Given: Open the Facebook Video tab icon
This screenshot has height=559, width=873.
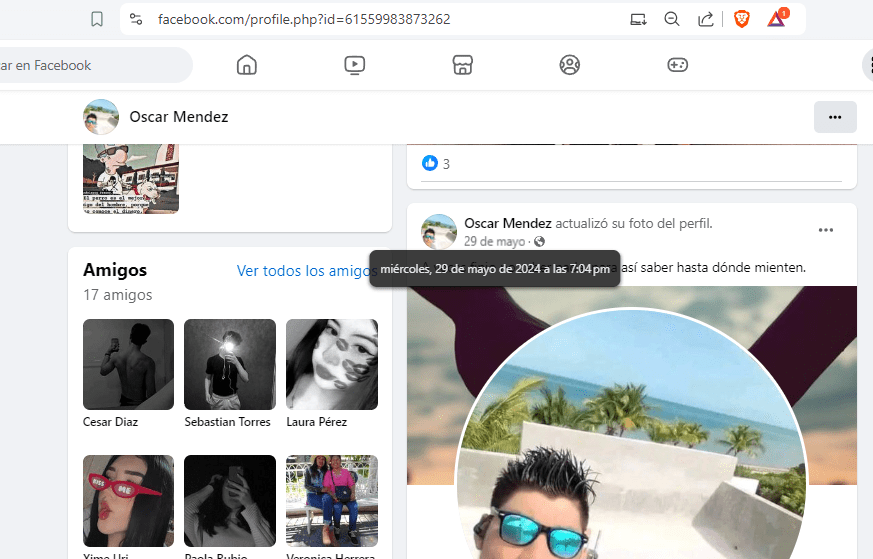Looking at the screenshot, I should click(354, 65).
